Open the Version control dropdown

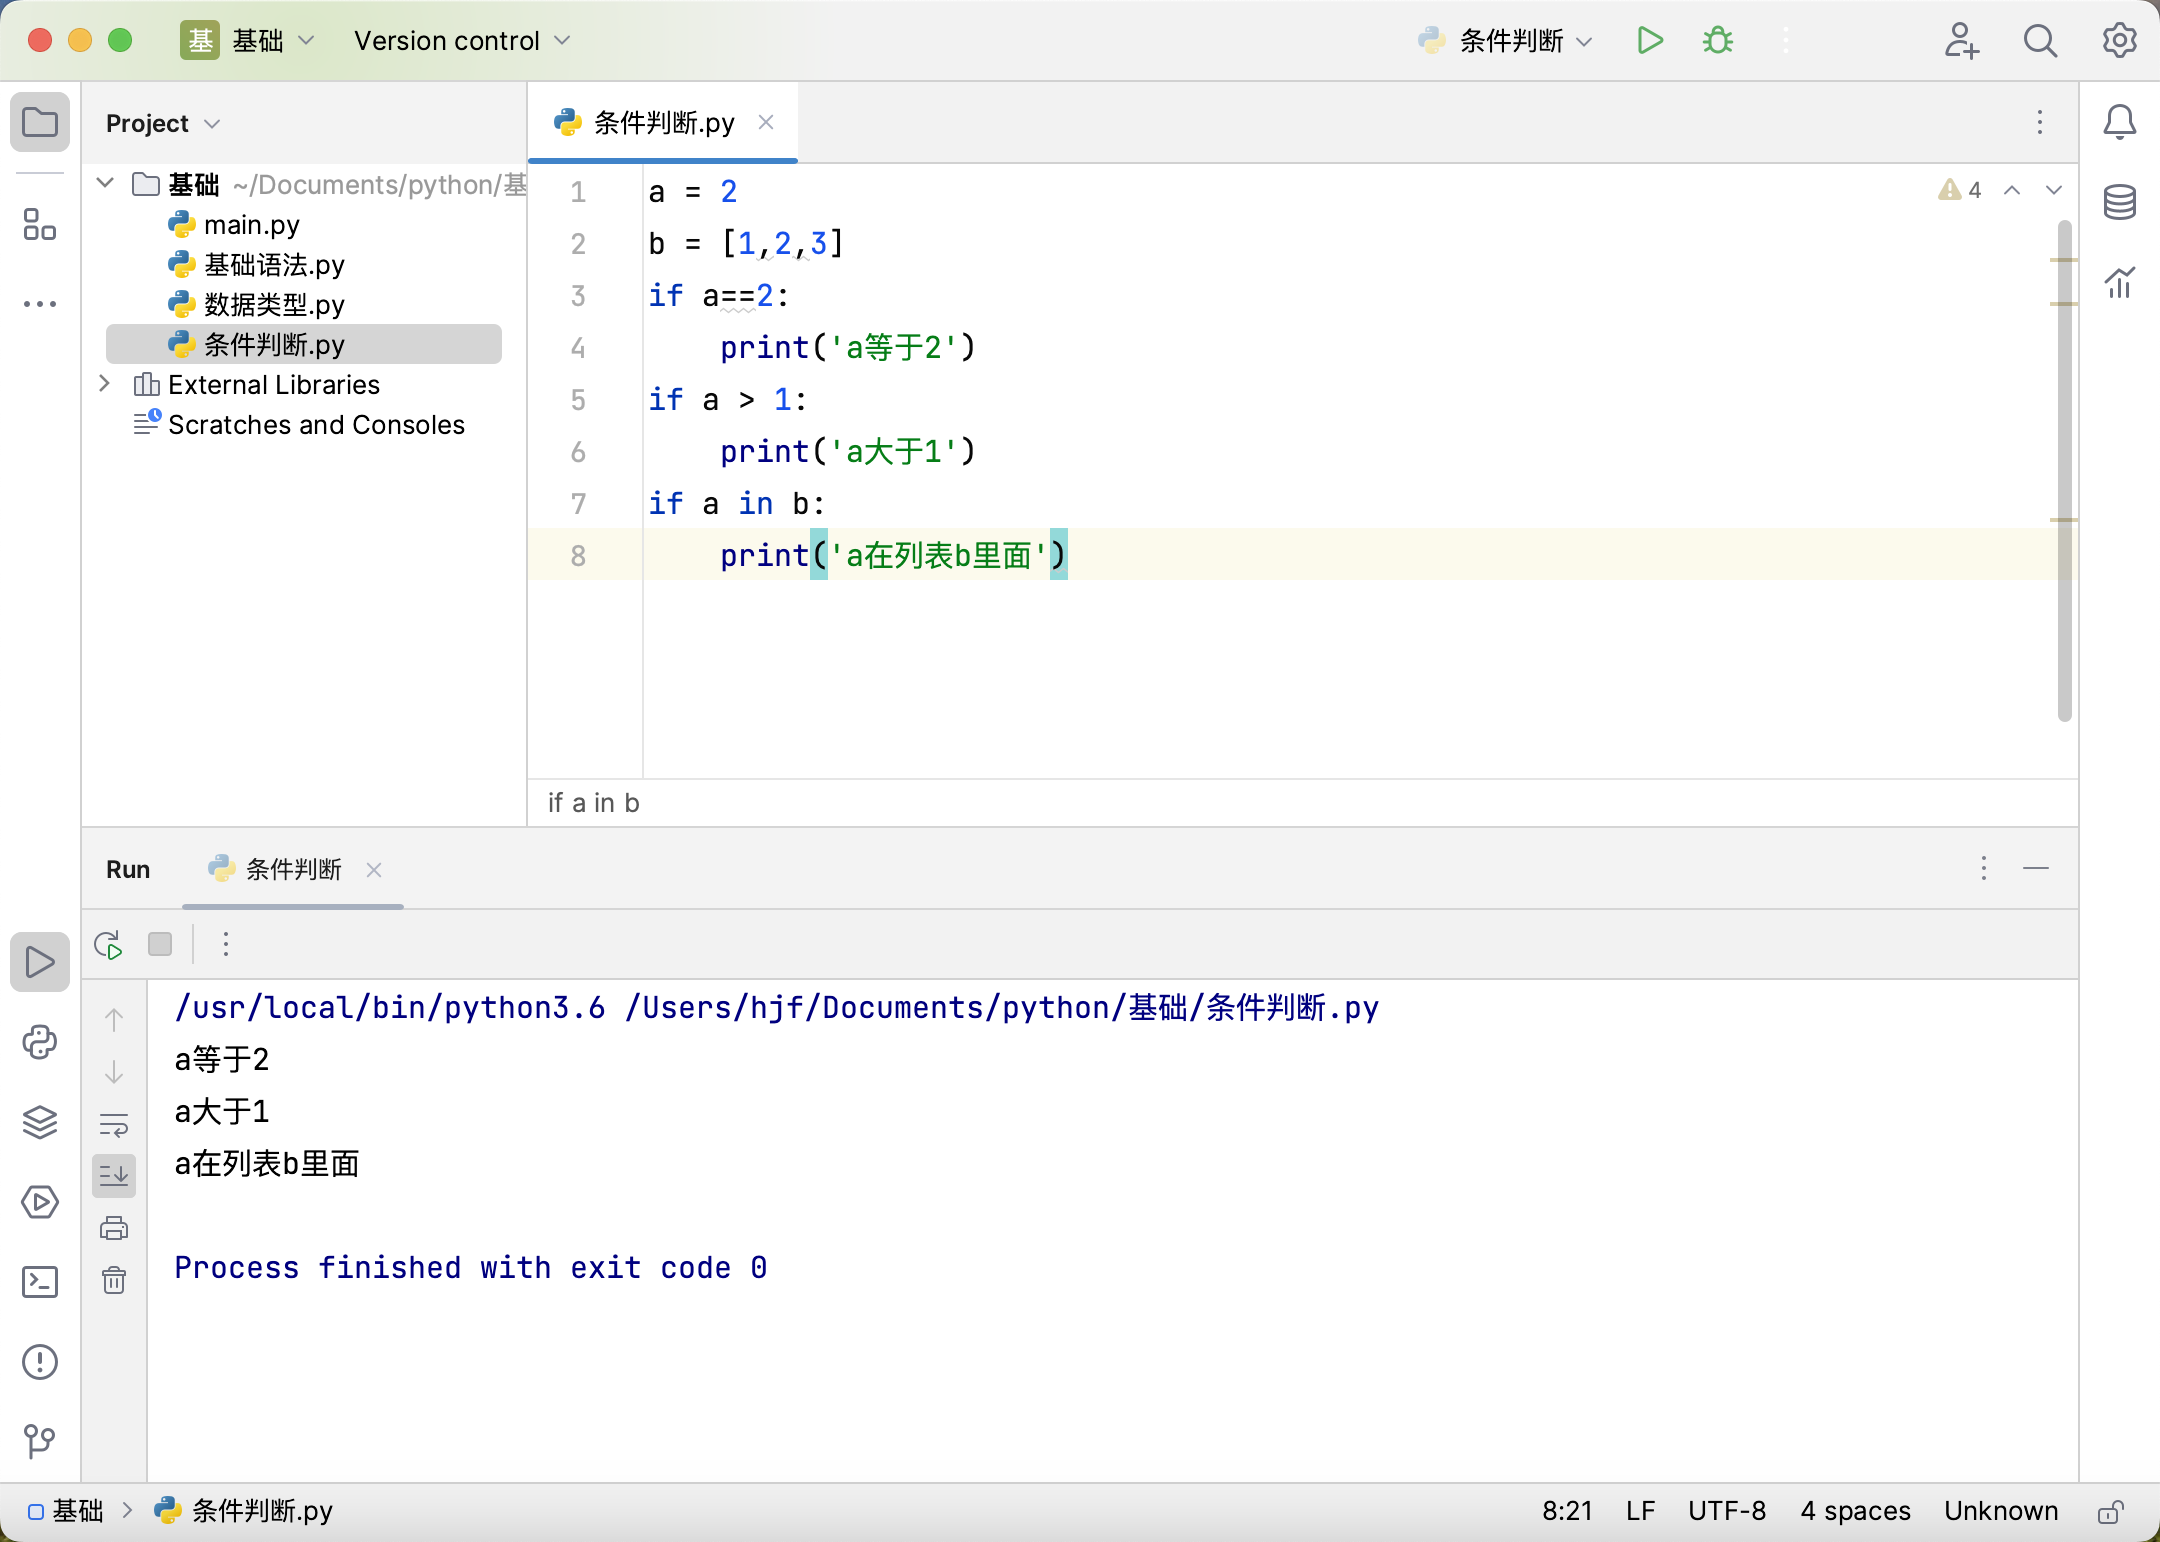coord(462,40)
